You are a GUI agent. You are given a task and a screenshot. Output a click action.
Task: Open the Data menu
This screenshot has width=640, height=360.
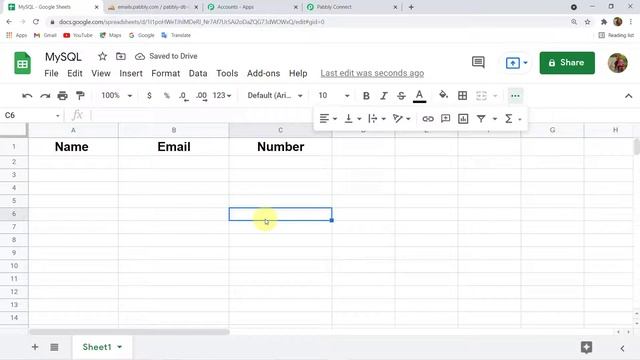198,73
